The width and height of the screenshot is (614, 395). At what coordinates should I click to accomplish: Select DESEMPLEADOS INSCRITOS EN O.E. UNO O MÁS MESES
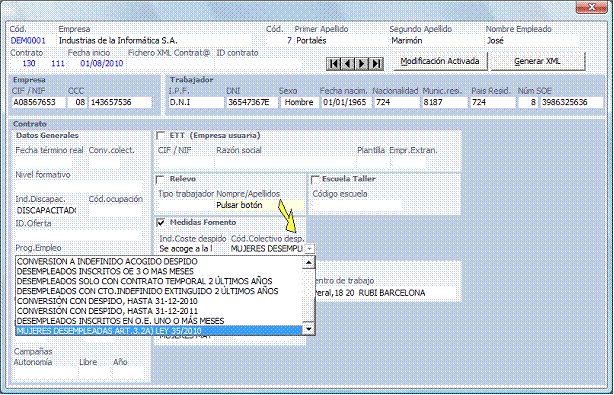pos(159,321)
